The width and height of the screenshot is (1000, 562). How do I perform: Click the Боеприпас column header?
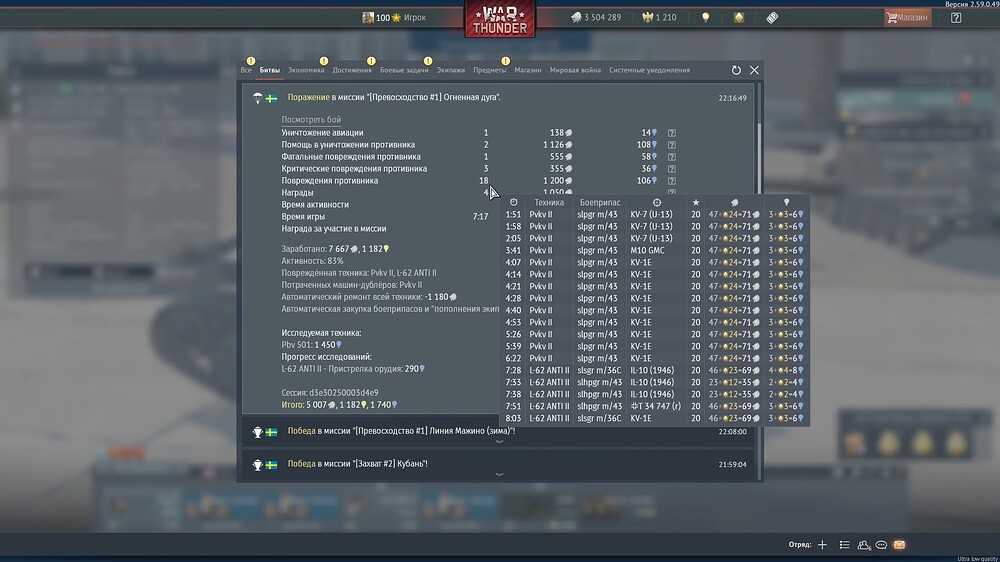coord(599,202)
